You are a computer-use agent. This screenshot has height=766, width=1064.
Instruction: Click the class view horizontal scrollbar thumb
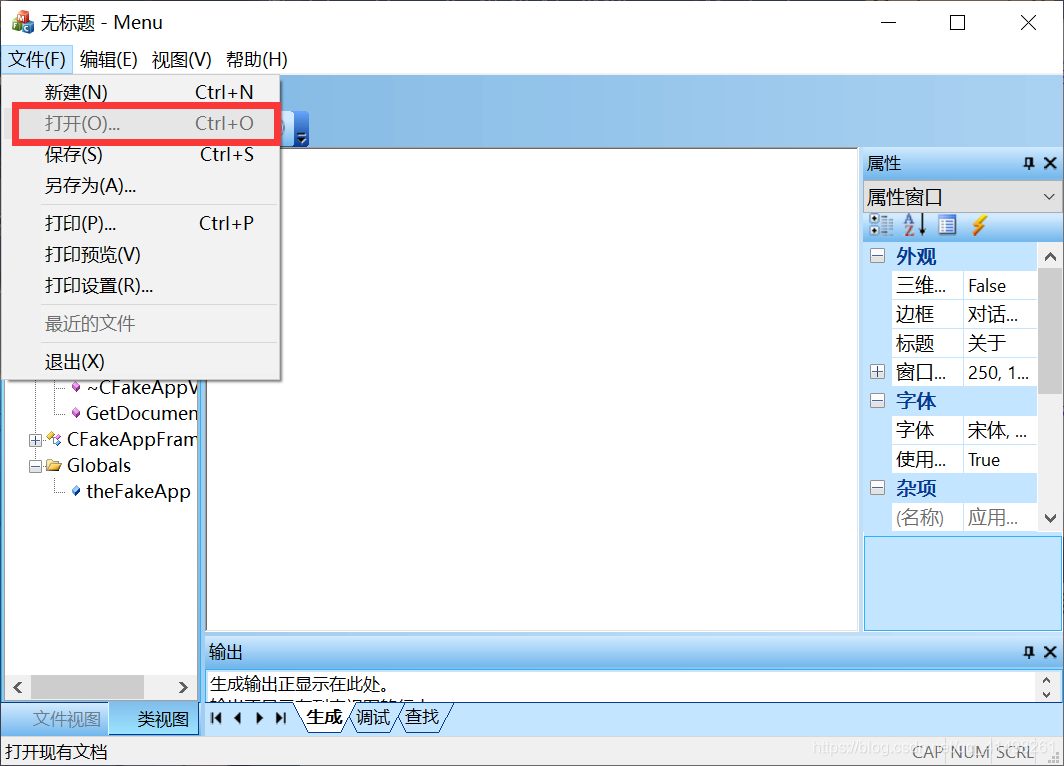point(88,687)
